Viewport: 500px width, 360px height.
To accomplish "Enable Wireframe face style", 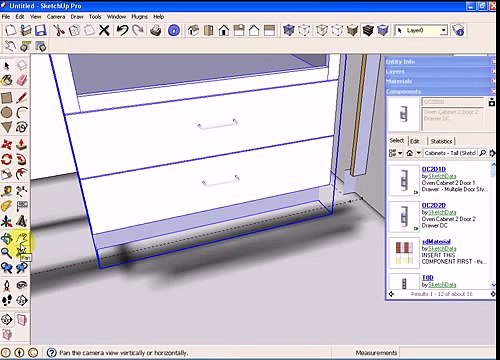I will click(x=304, y=31).
